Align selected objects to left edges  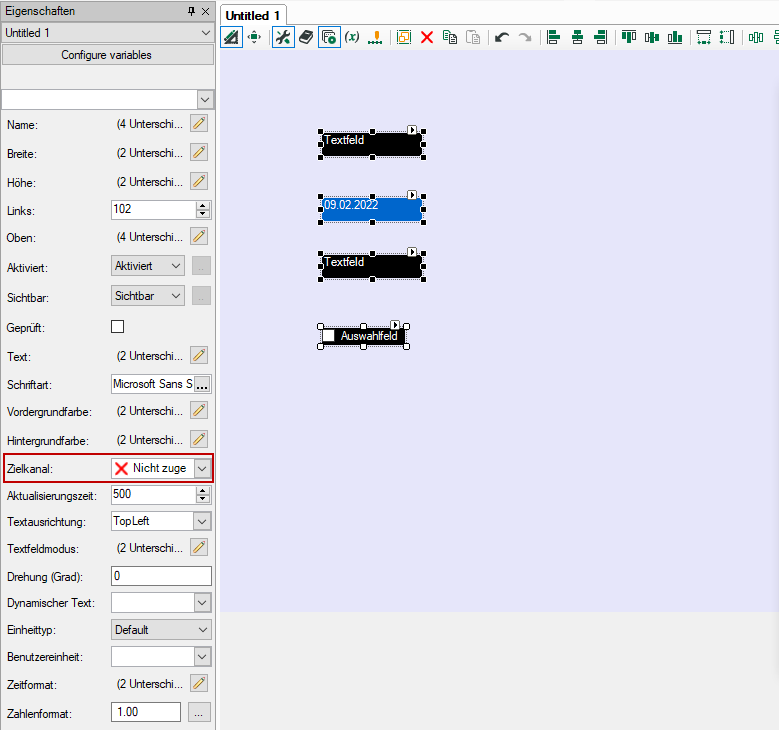(x=553, y=37)
